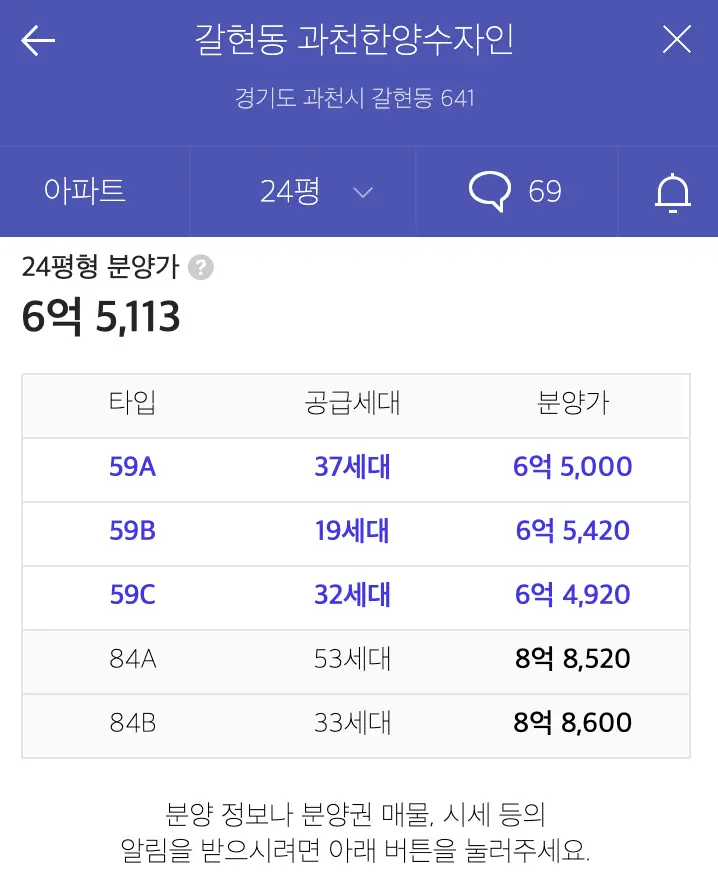The image size is (718, 896).
Task: Tap the back arrow icon
Action: coord(38,41)
